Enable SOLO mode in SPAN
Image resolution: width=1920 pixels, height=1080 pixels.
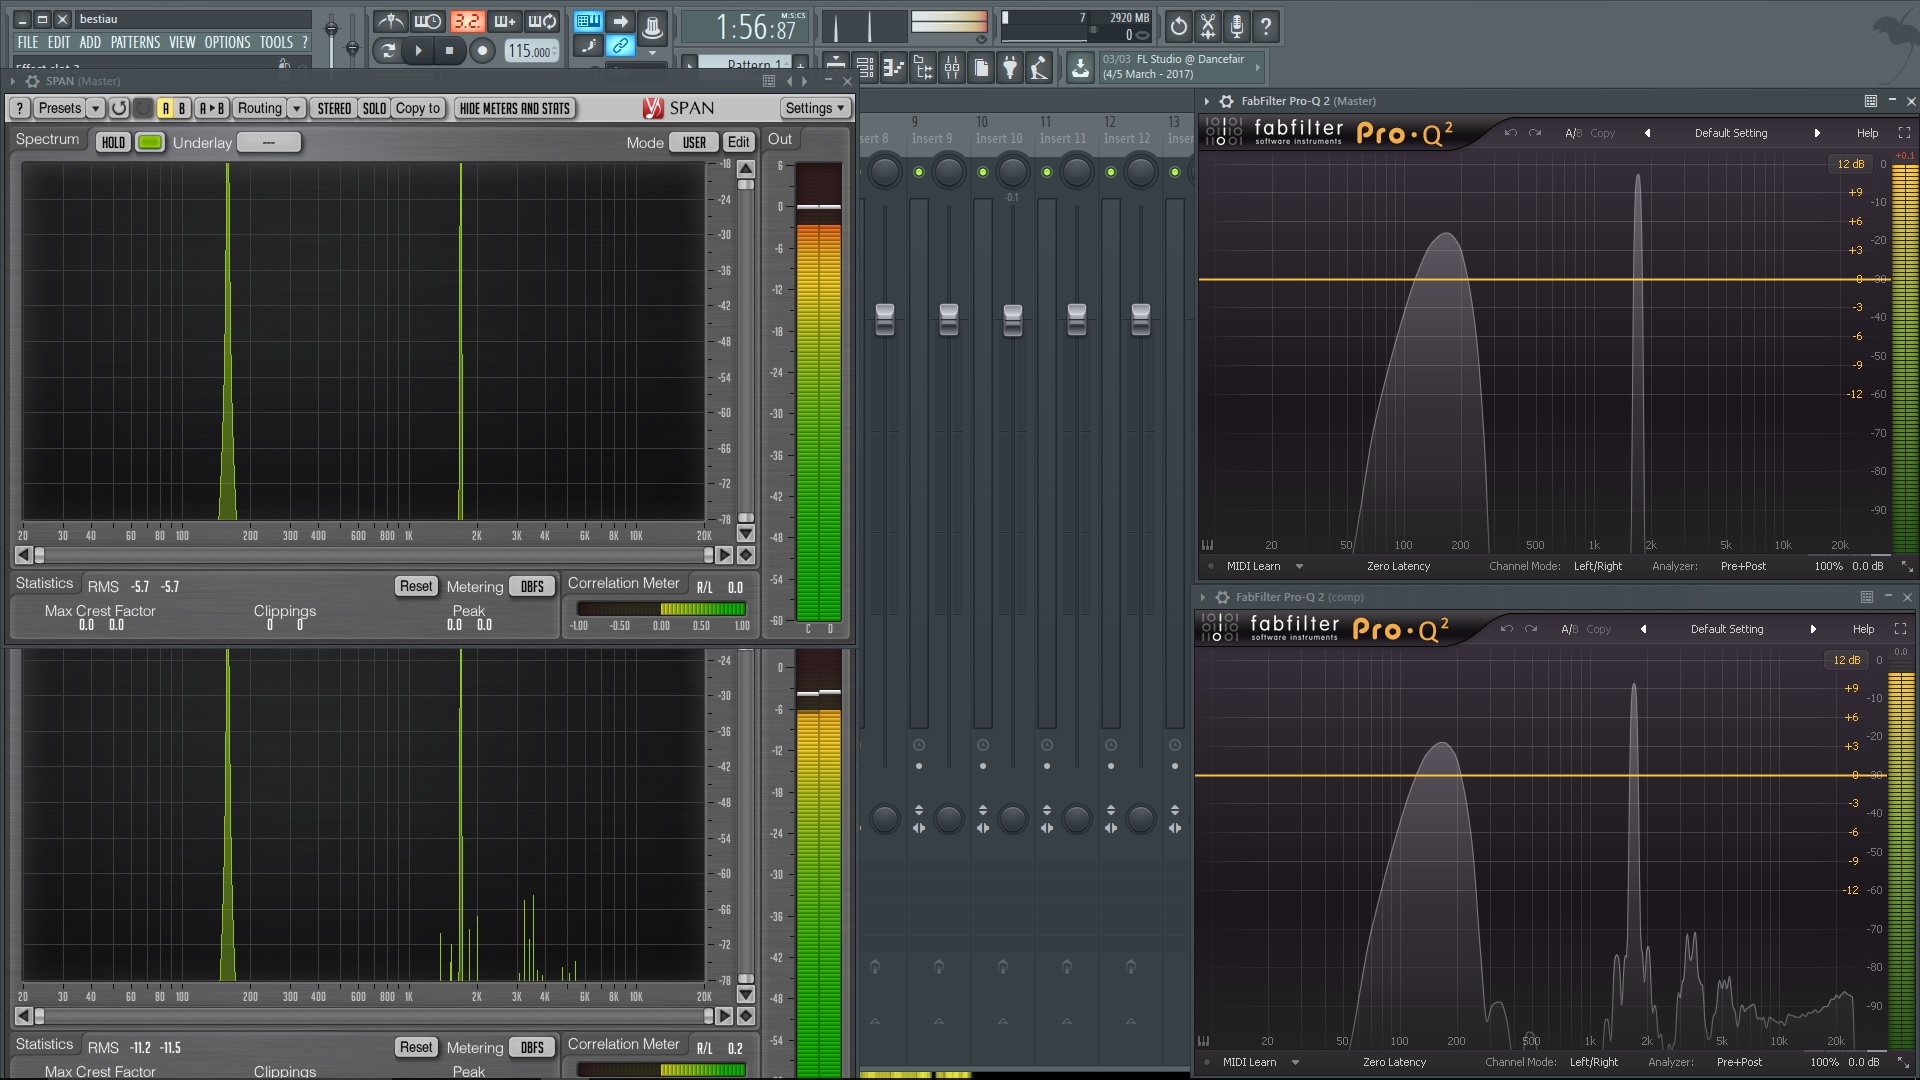pos(374,107)
